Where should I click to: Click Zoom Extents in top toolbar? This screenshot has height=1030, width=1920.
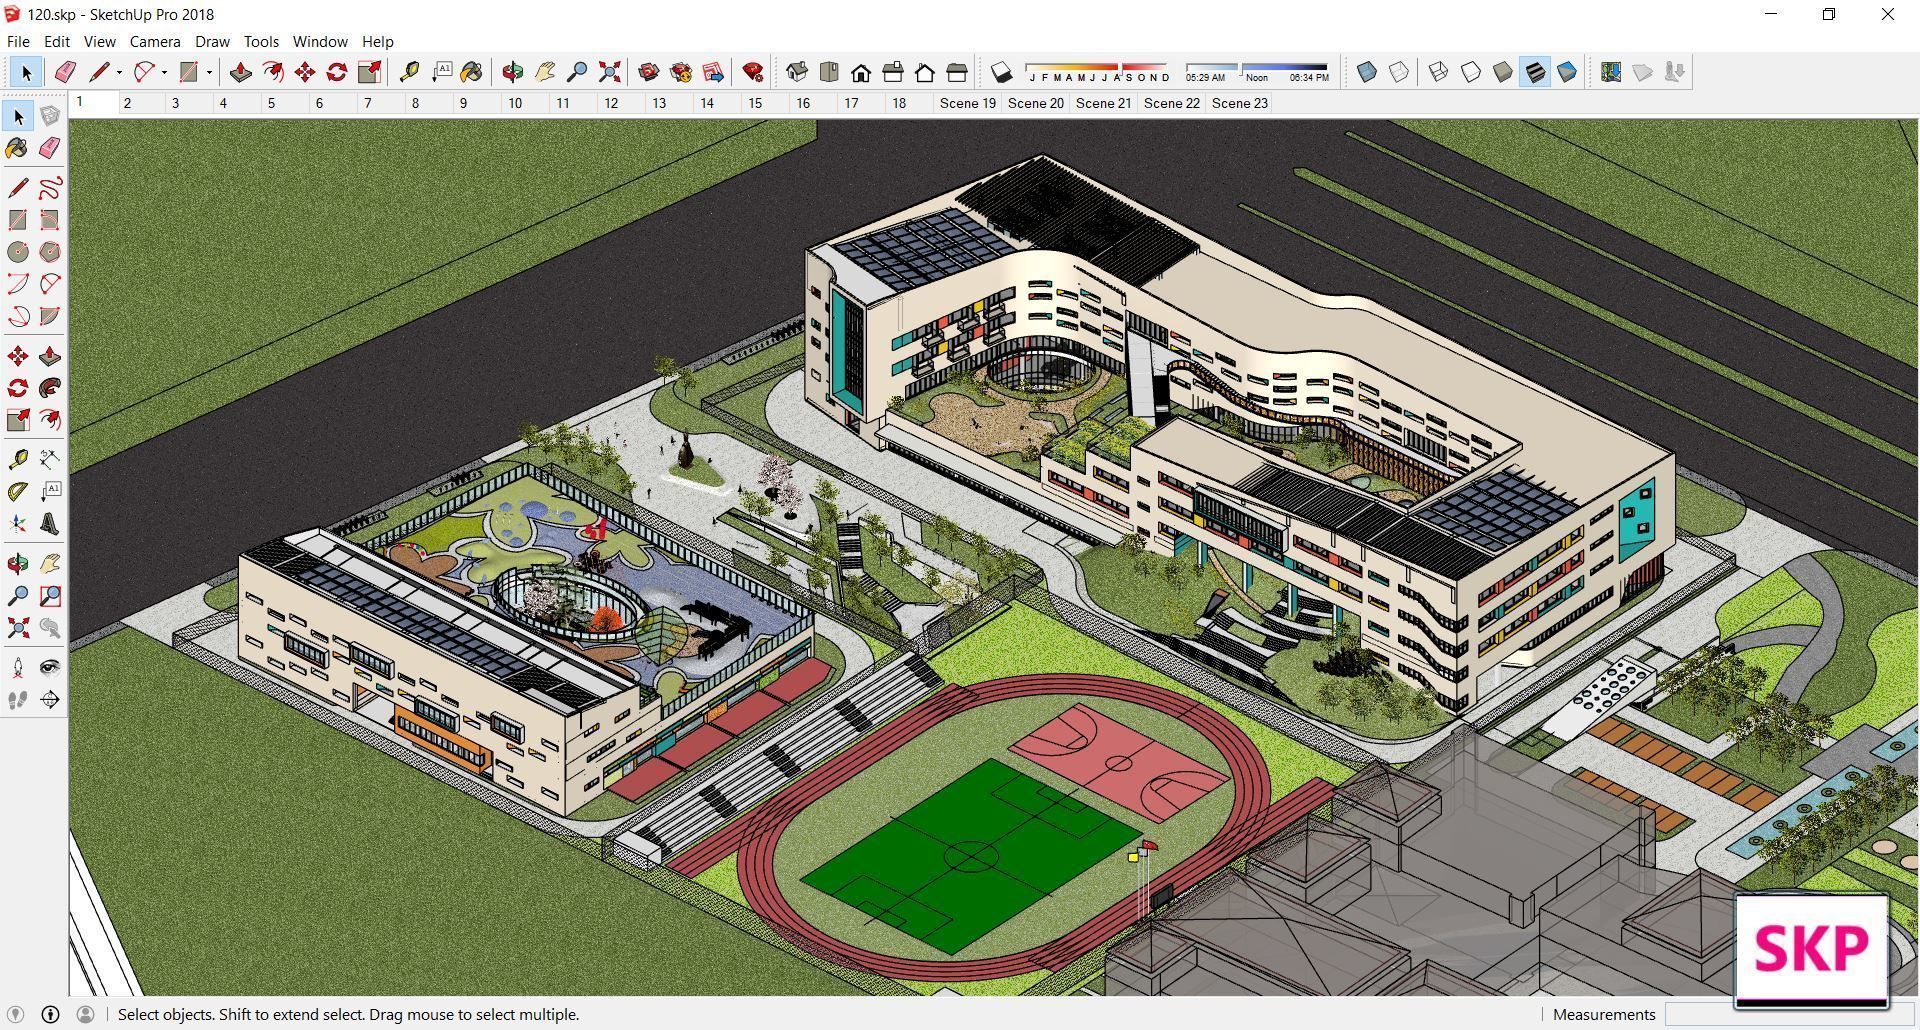tap(609, 72)
